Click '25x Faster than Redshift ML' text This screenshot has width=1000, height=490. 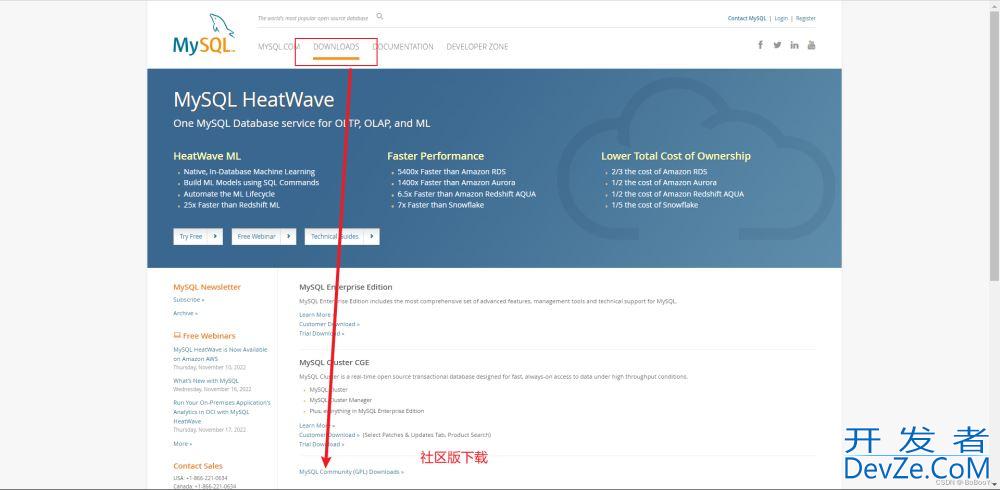point(232,205)
